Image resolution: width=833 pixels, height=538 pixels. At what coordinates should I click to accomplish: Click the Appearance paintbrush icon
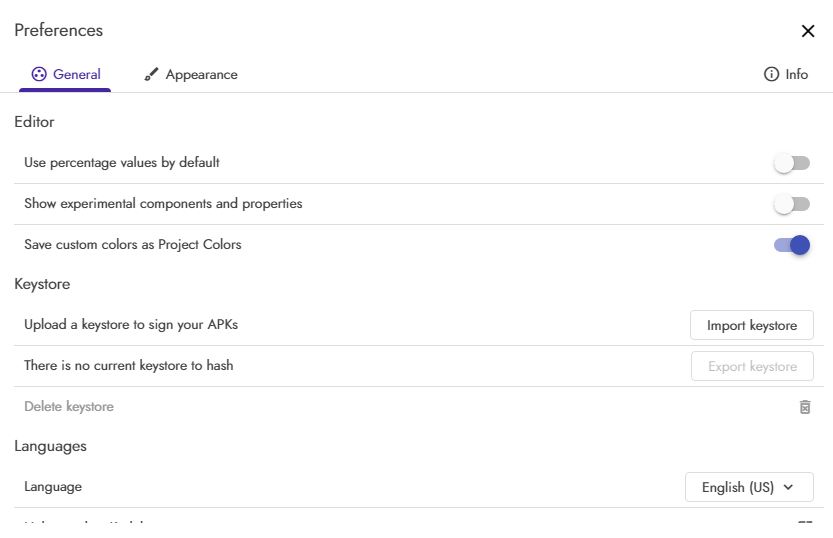coord(151,74)
